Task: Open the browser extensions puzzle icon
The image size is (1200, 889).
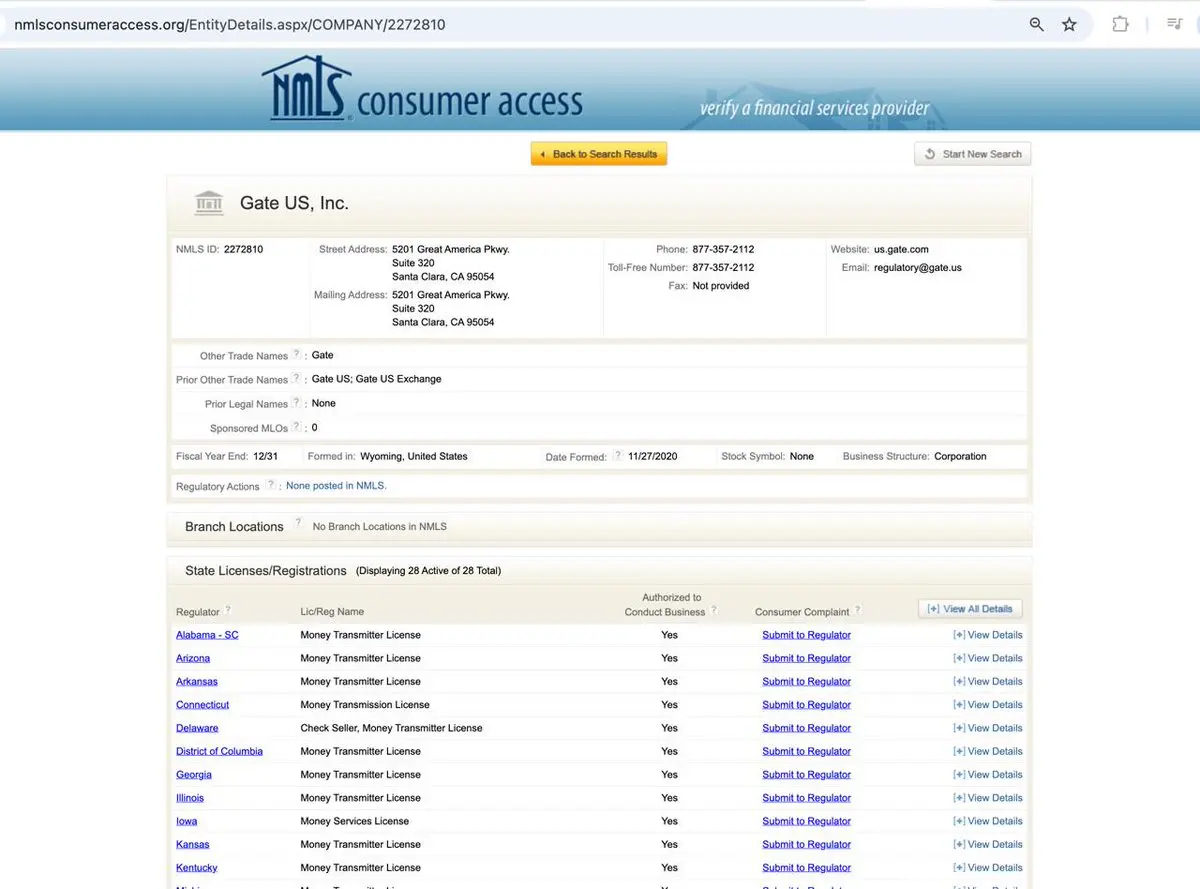Action: point(1121,24)
